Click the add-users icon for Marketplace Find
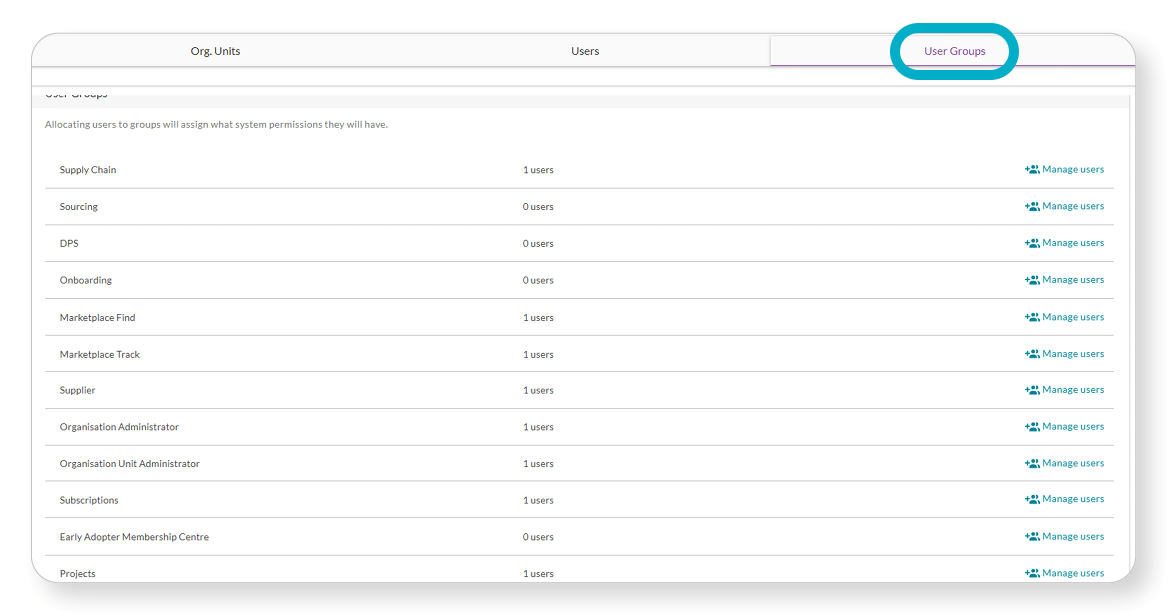This screenshot has height=615, width=1168. 1032,317
